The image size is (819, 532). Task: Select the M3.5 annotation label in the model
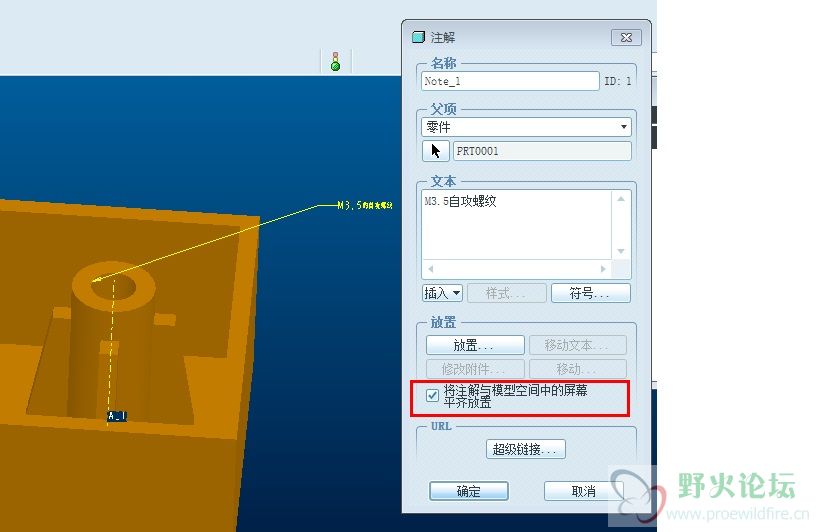point(365,205)
